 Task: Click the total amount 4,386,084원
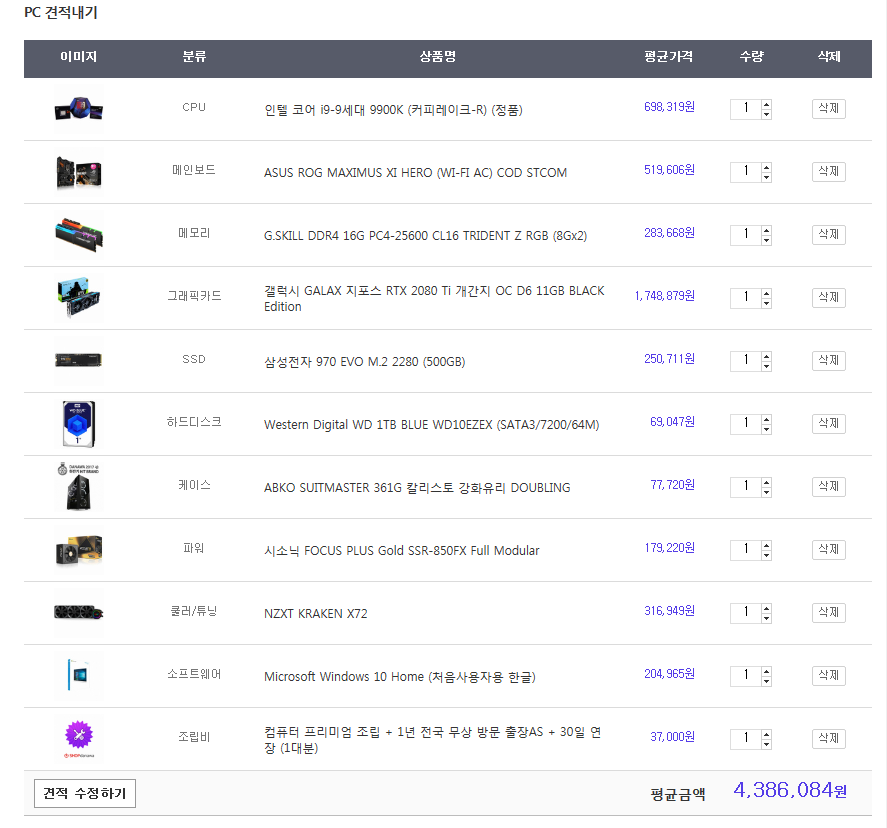790,790
